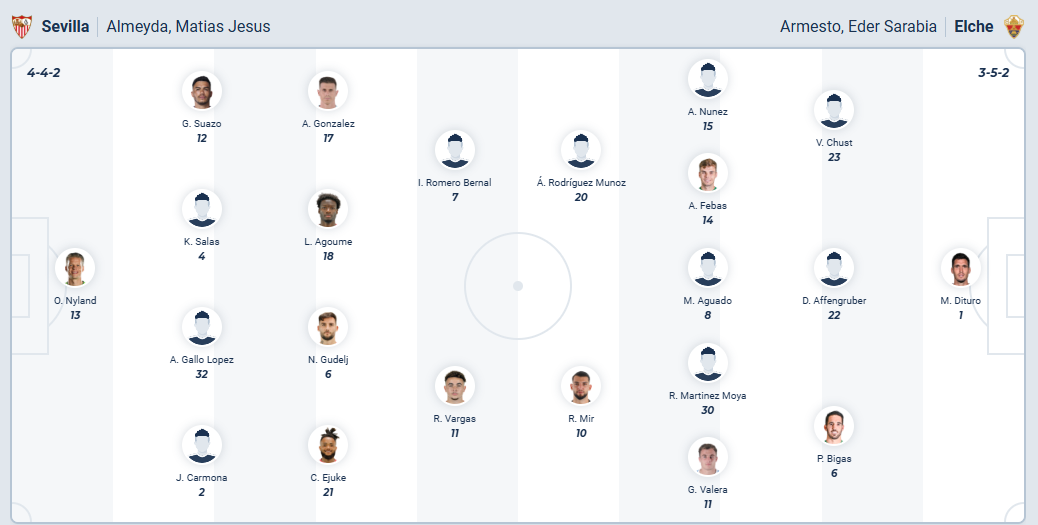Open the Sevilla team name link
The height and width of the screenshot is (525, 1038).
point(65,27)
